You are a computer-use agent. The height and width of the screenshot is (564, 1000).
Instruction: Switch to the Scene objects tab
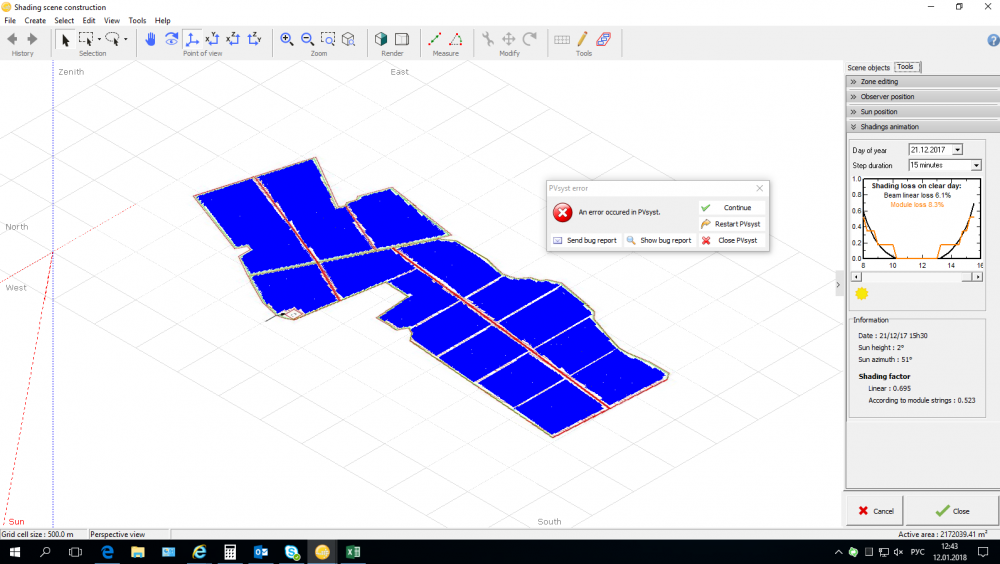(868, 67)
